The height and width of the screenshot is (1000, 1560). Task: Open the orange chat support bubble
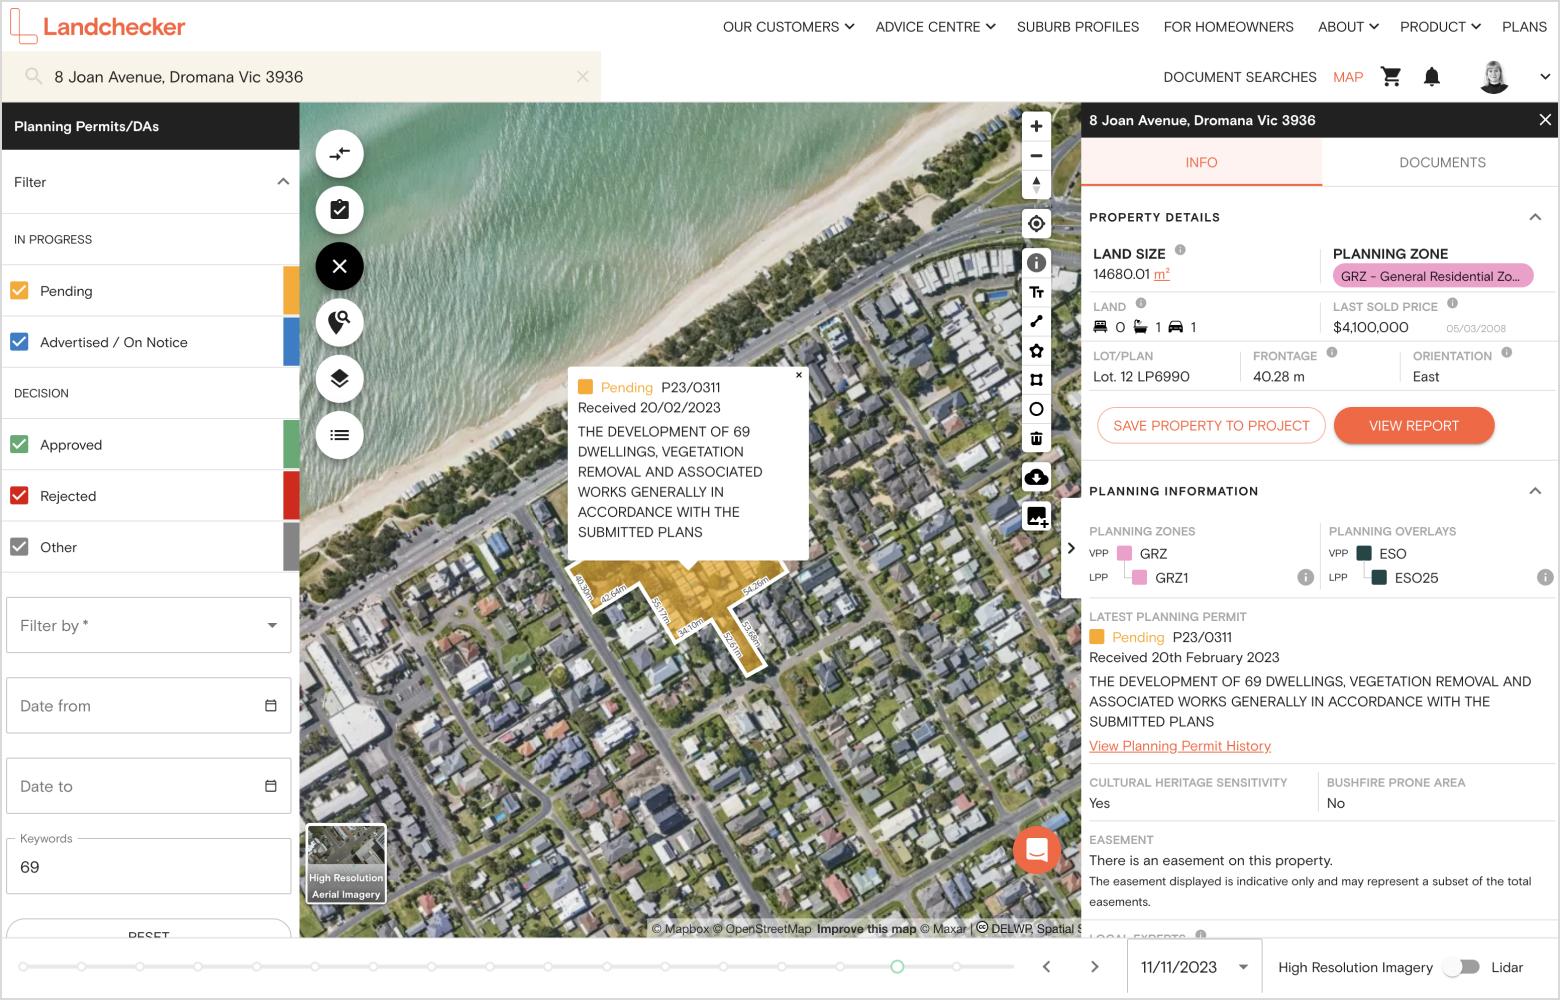[1037, 850]
